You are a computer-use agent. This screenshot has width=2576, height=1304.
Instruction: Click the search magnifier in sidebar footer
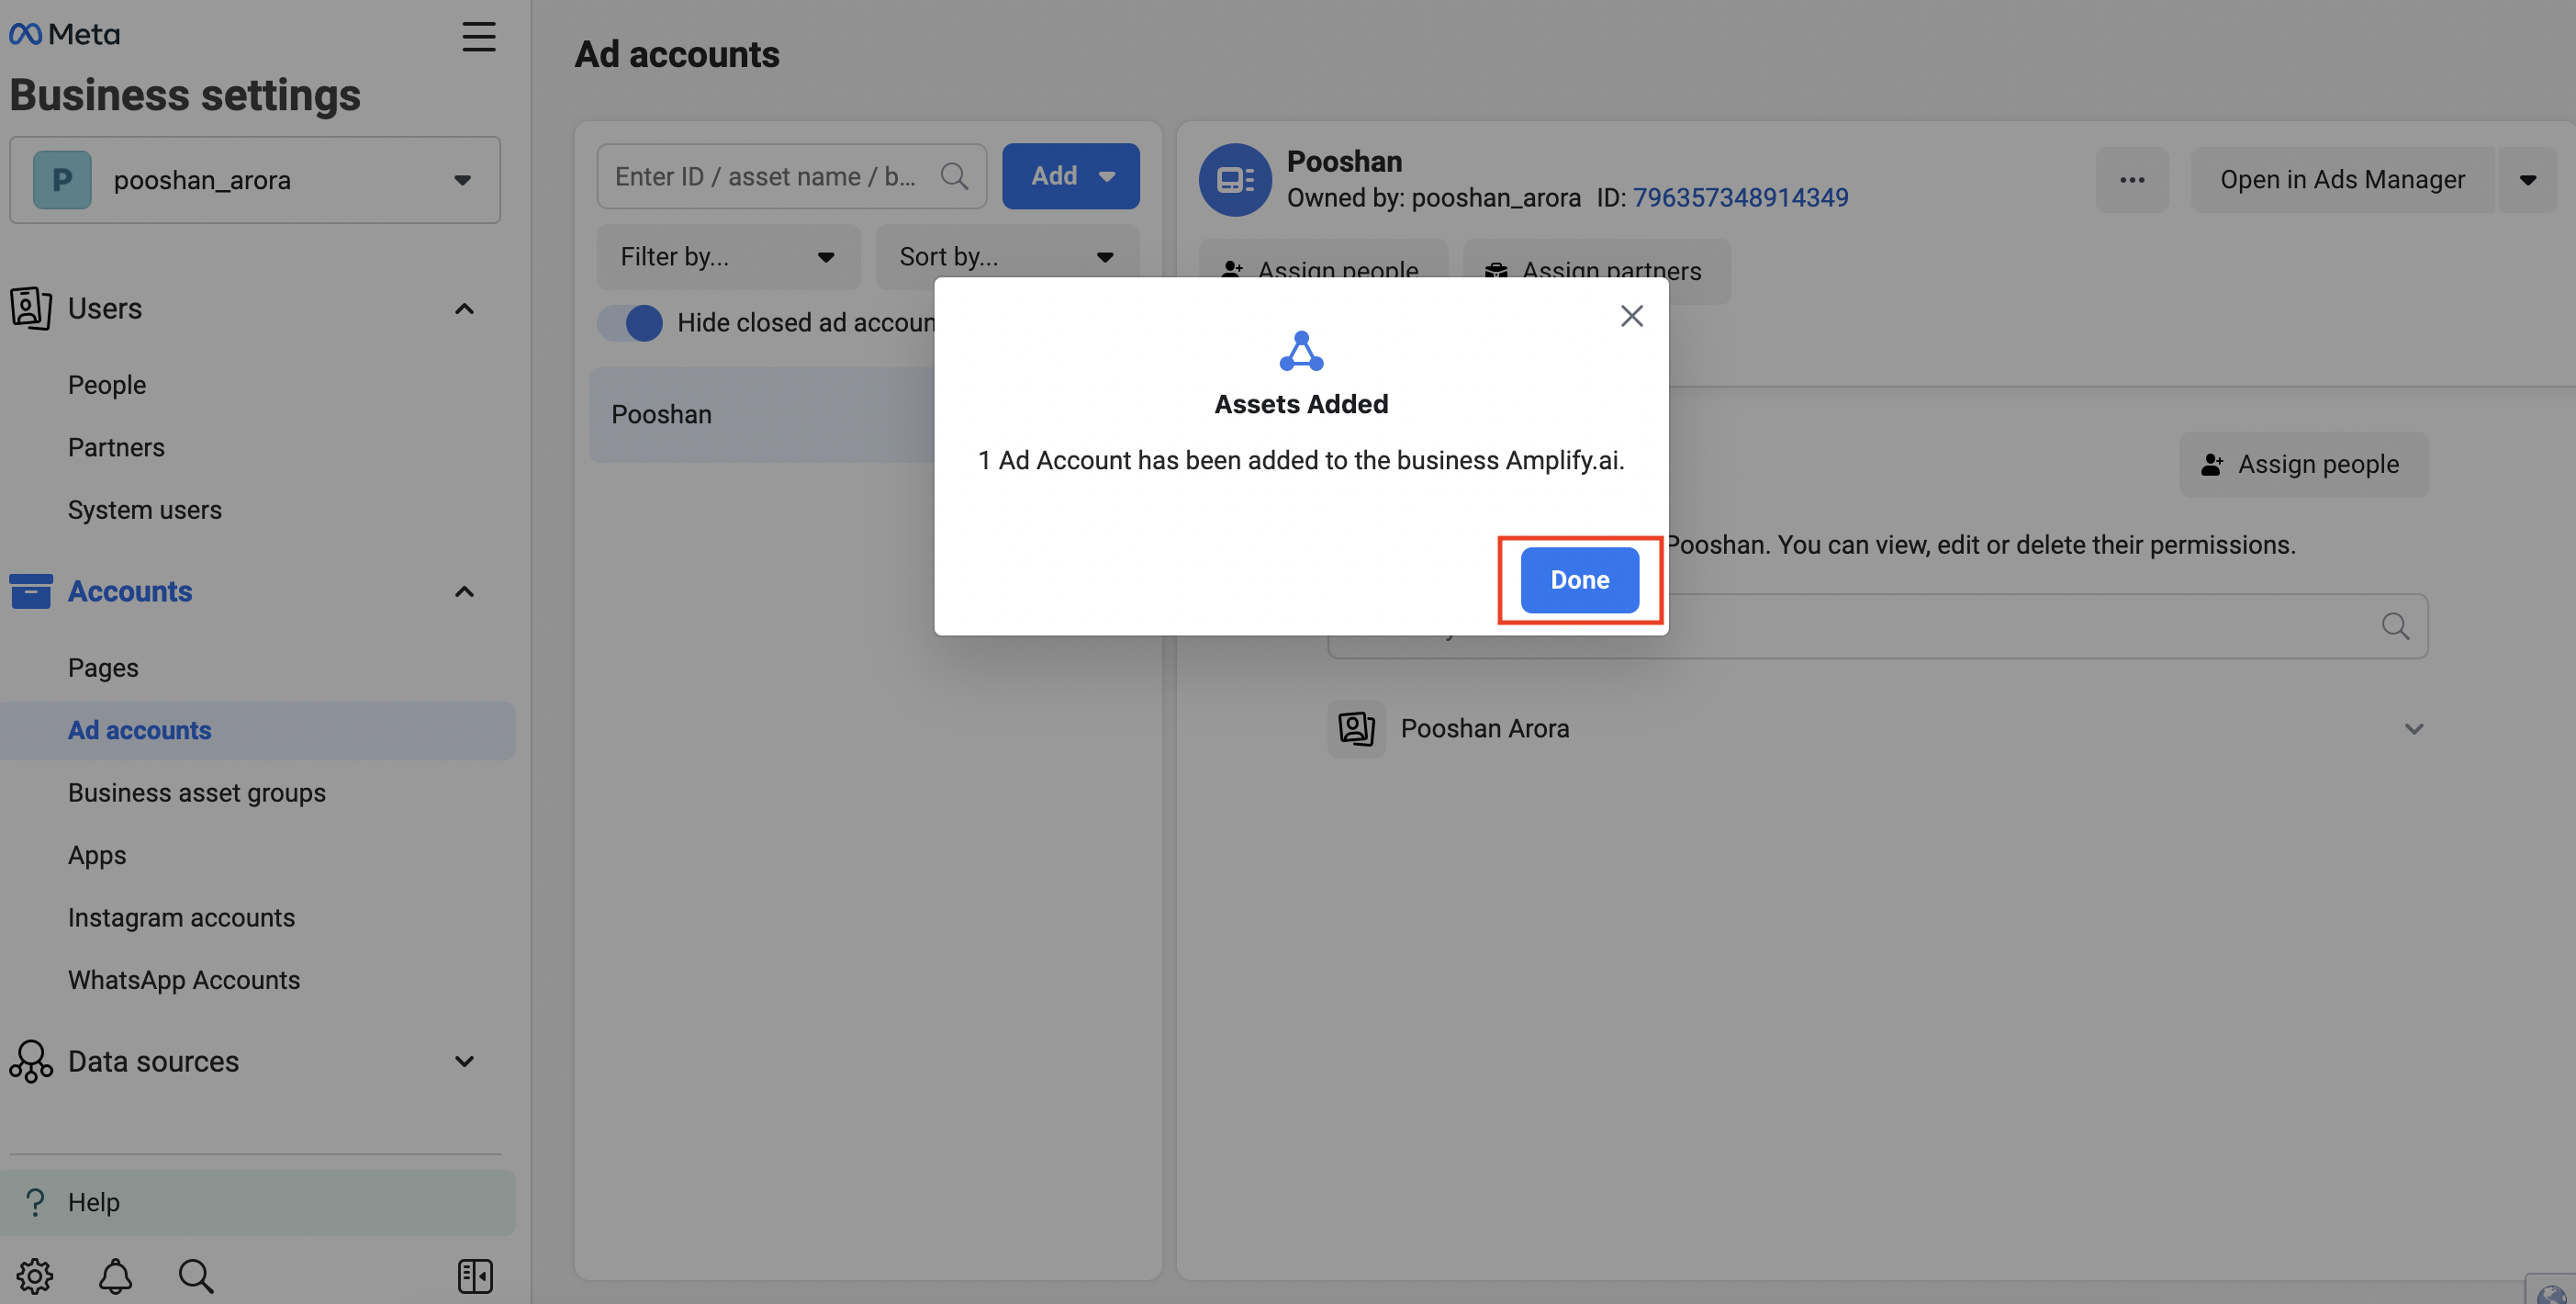click(196, 1276)
